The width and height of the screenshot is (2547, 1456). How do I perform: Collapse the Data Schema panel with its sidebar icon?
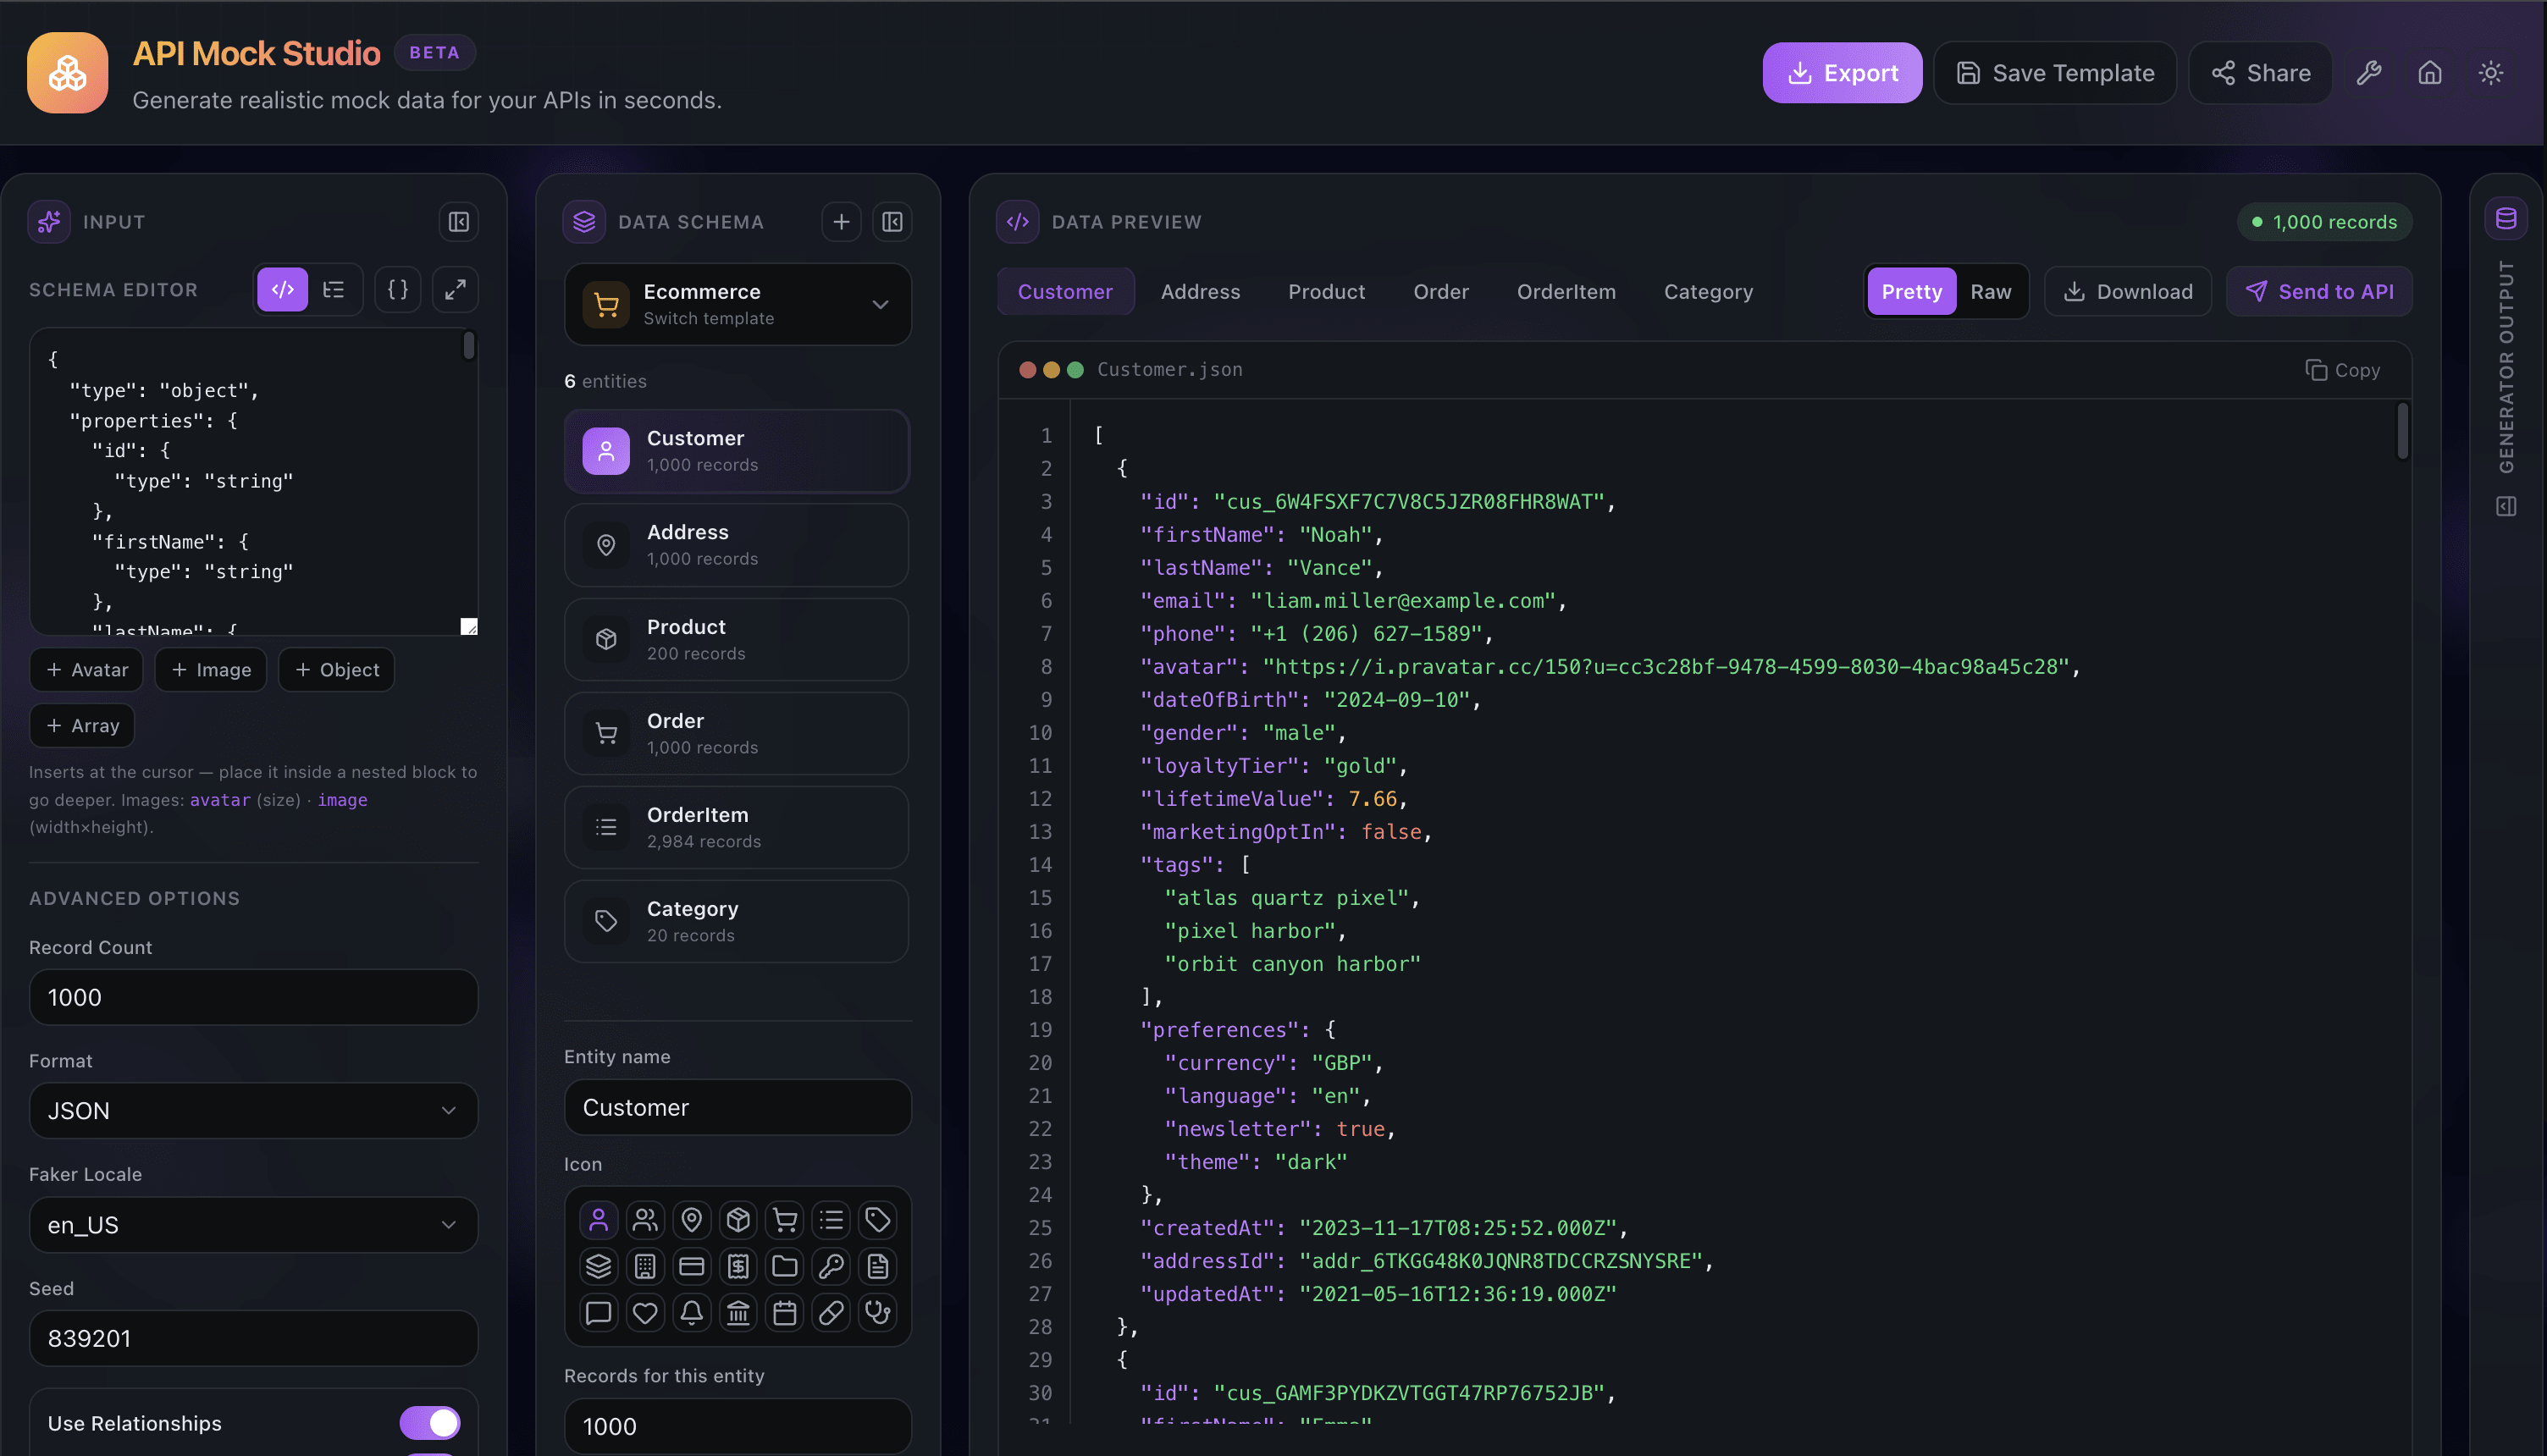pos(892,222)
